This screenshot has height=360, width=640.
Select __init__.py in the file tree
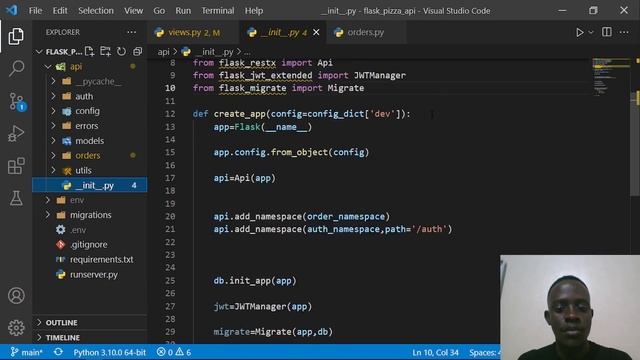(90, 185)
